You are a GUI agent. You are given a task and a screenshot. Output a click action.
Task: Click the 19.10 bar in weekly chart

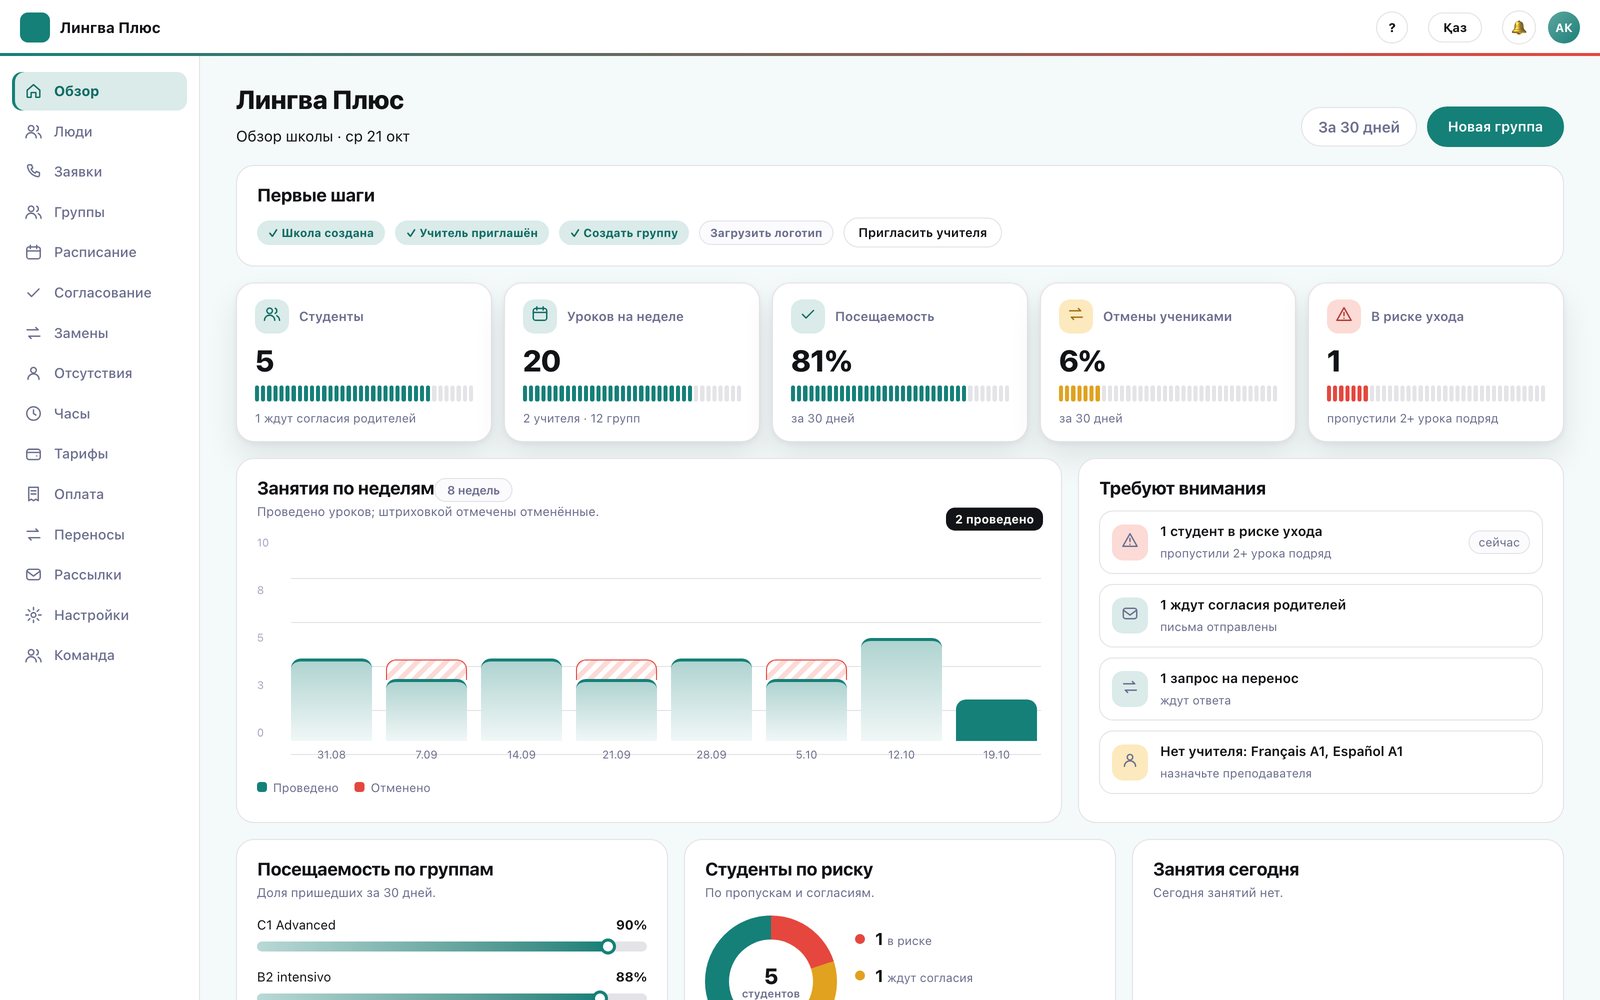[996, 720]
